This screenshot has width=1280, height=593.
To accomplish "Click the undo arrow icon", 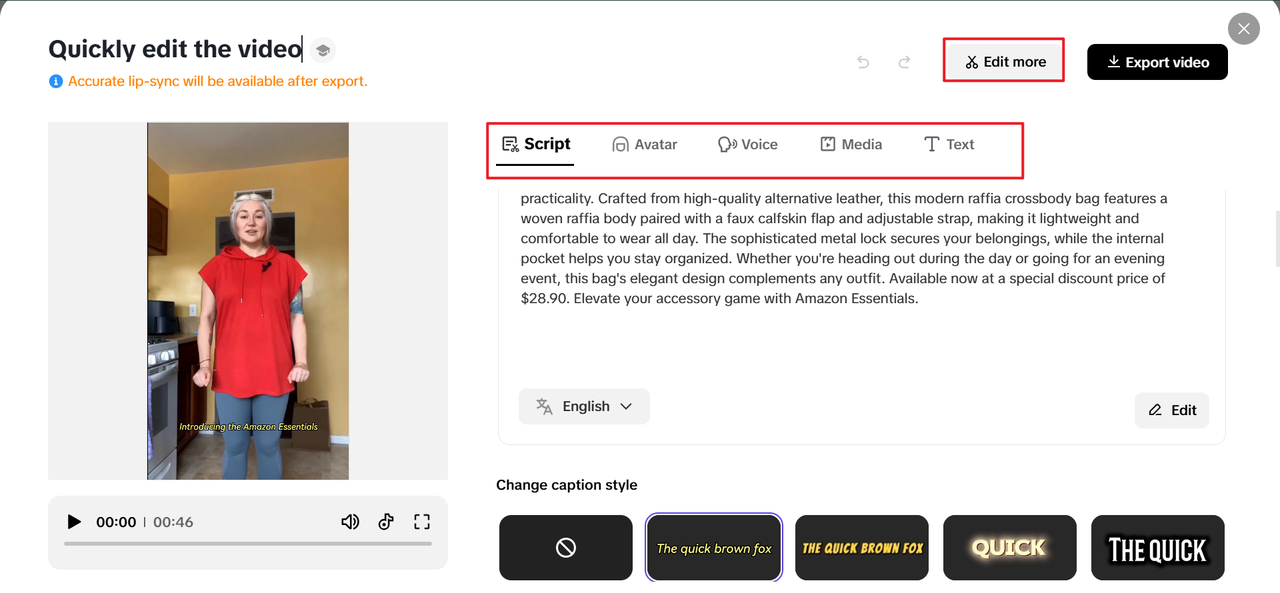I will click(x=863, y=62).
